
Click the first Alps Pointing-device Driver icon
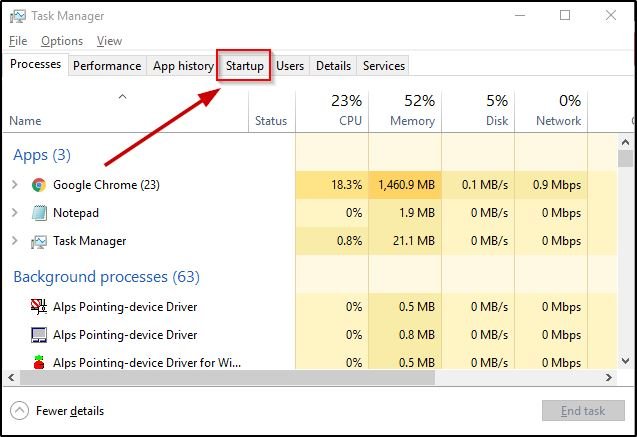(39, 307)
